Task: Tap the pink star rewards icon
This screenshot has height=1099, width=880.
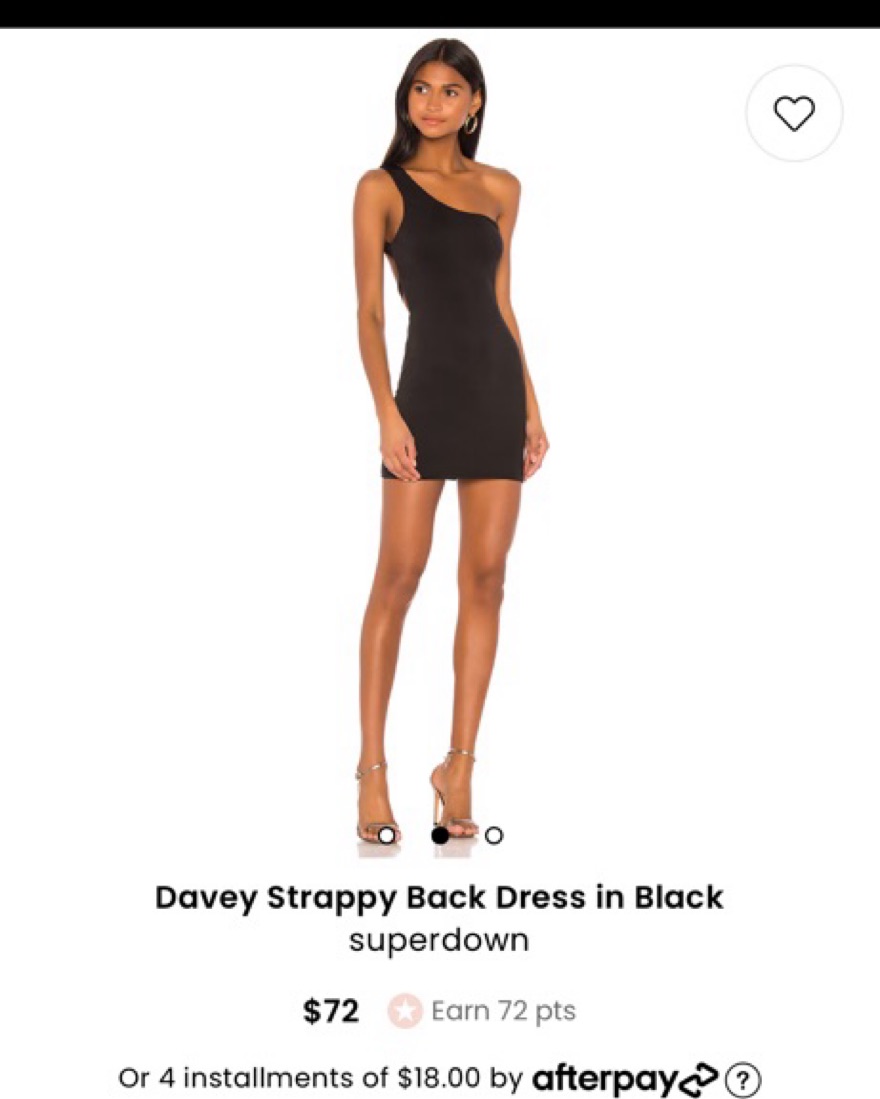Action: click(405, 1011)
